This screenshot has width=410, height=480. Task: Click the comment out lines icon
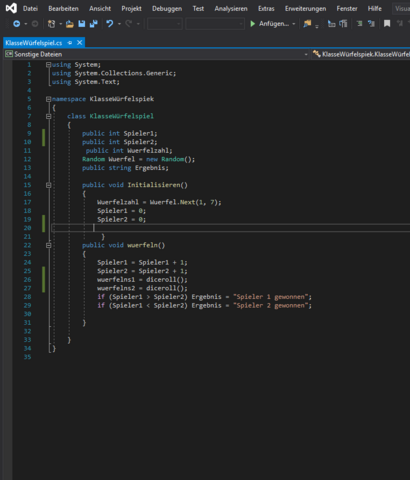359,24
